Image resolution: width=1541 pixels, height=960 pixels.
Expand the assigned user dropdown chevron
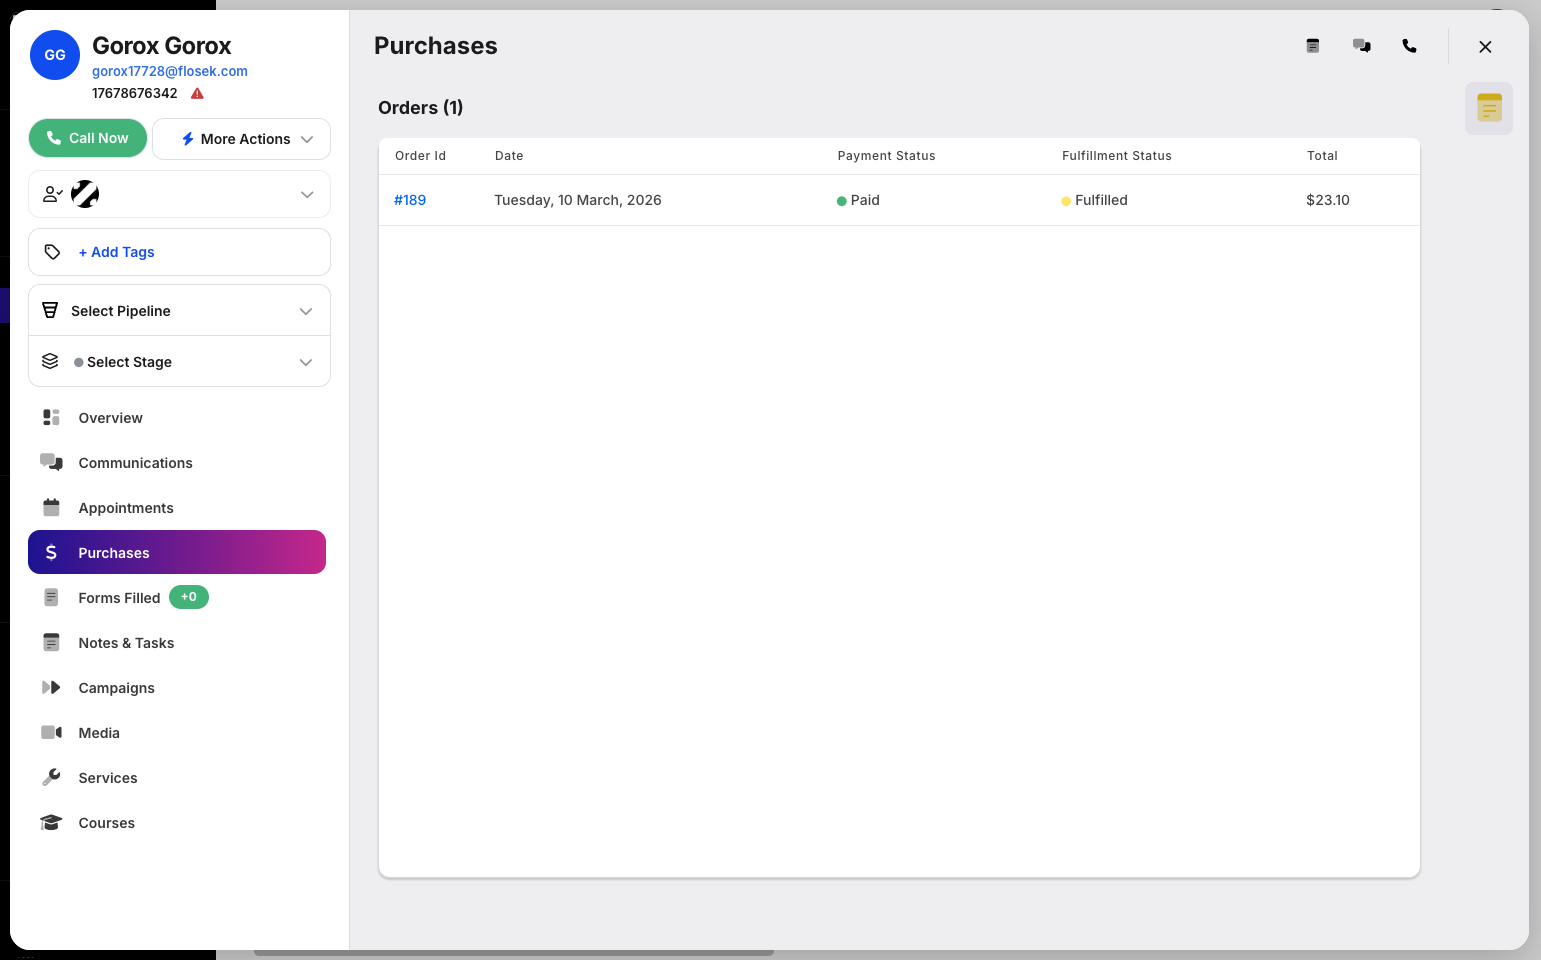point(307,194)
